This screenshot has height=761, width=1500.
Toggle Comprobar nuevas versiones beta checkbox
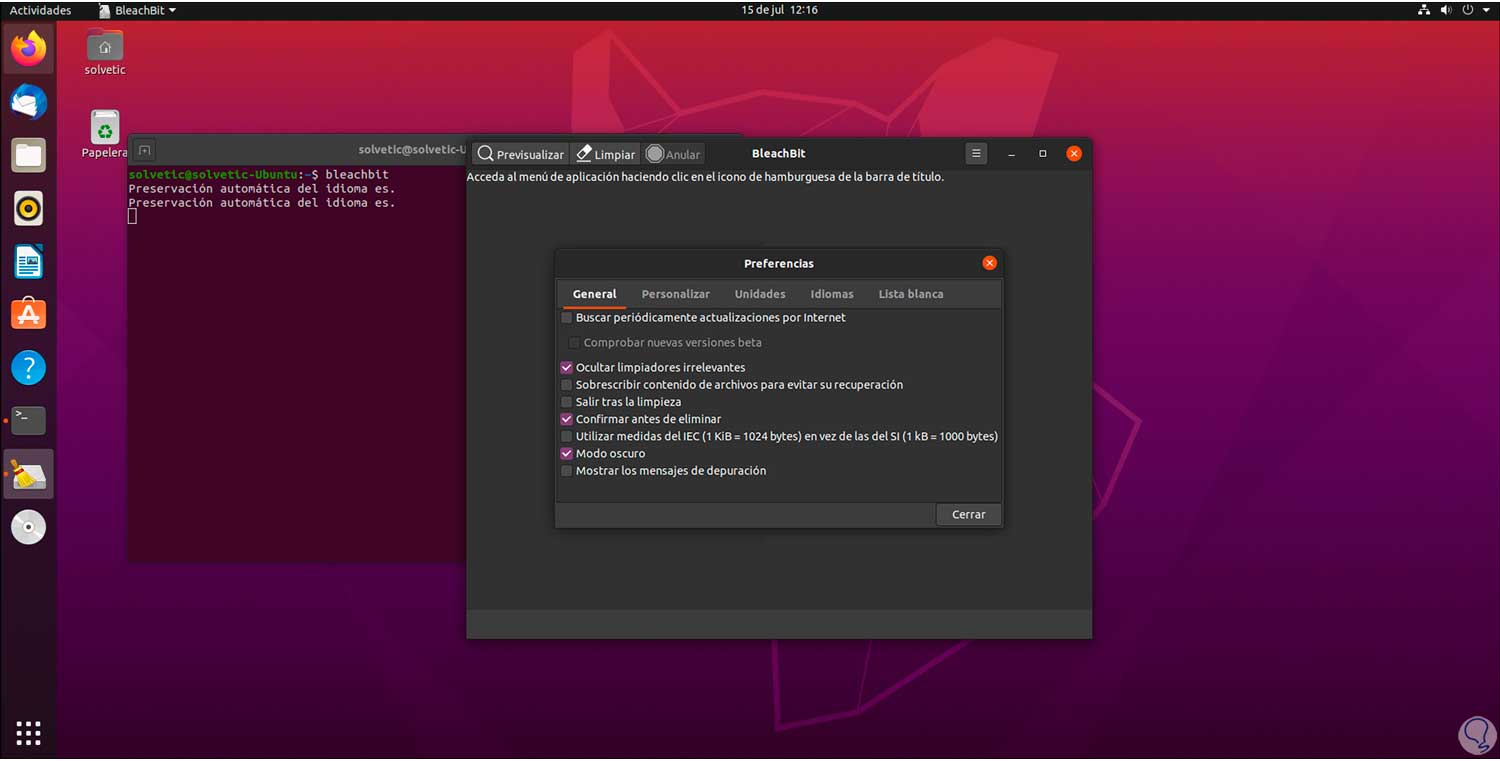click(x=575, y=343)
